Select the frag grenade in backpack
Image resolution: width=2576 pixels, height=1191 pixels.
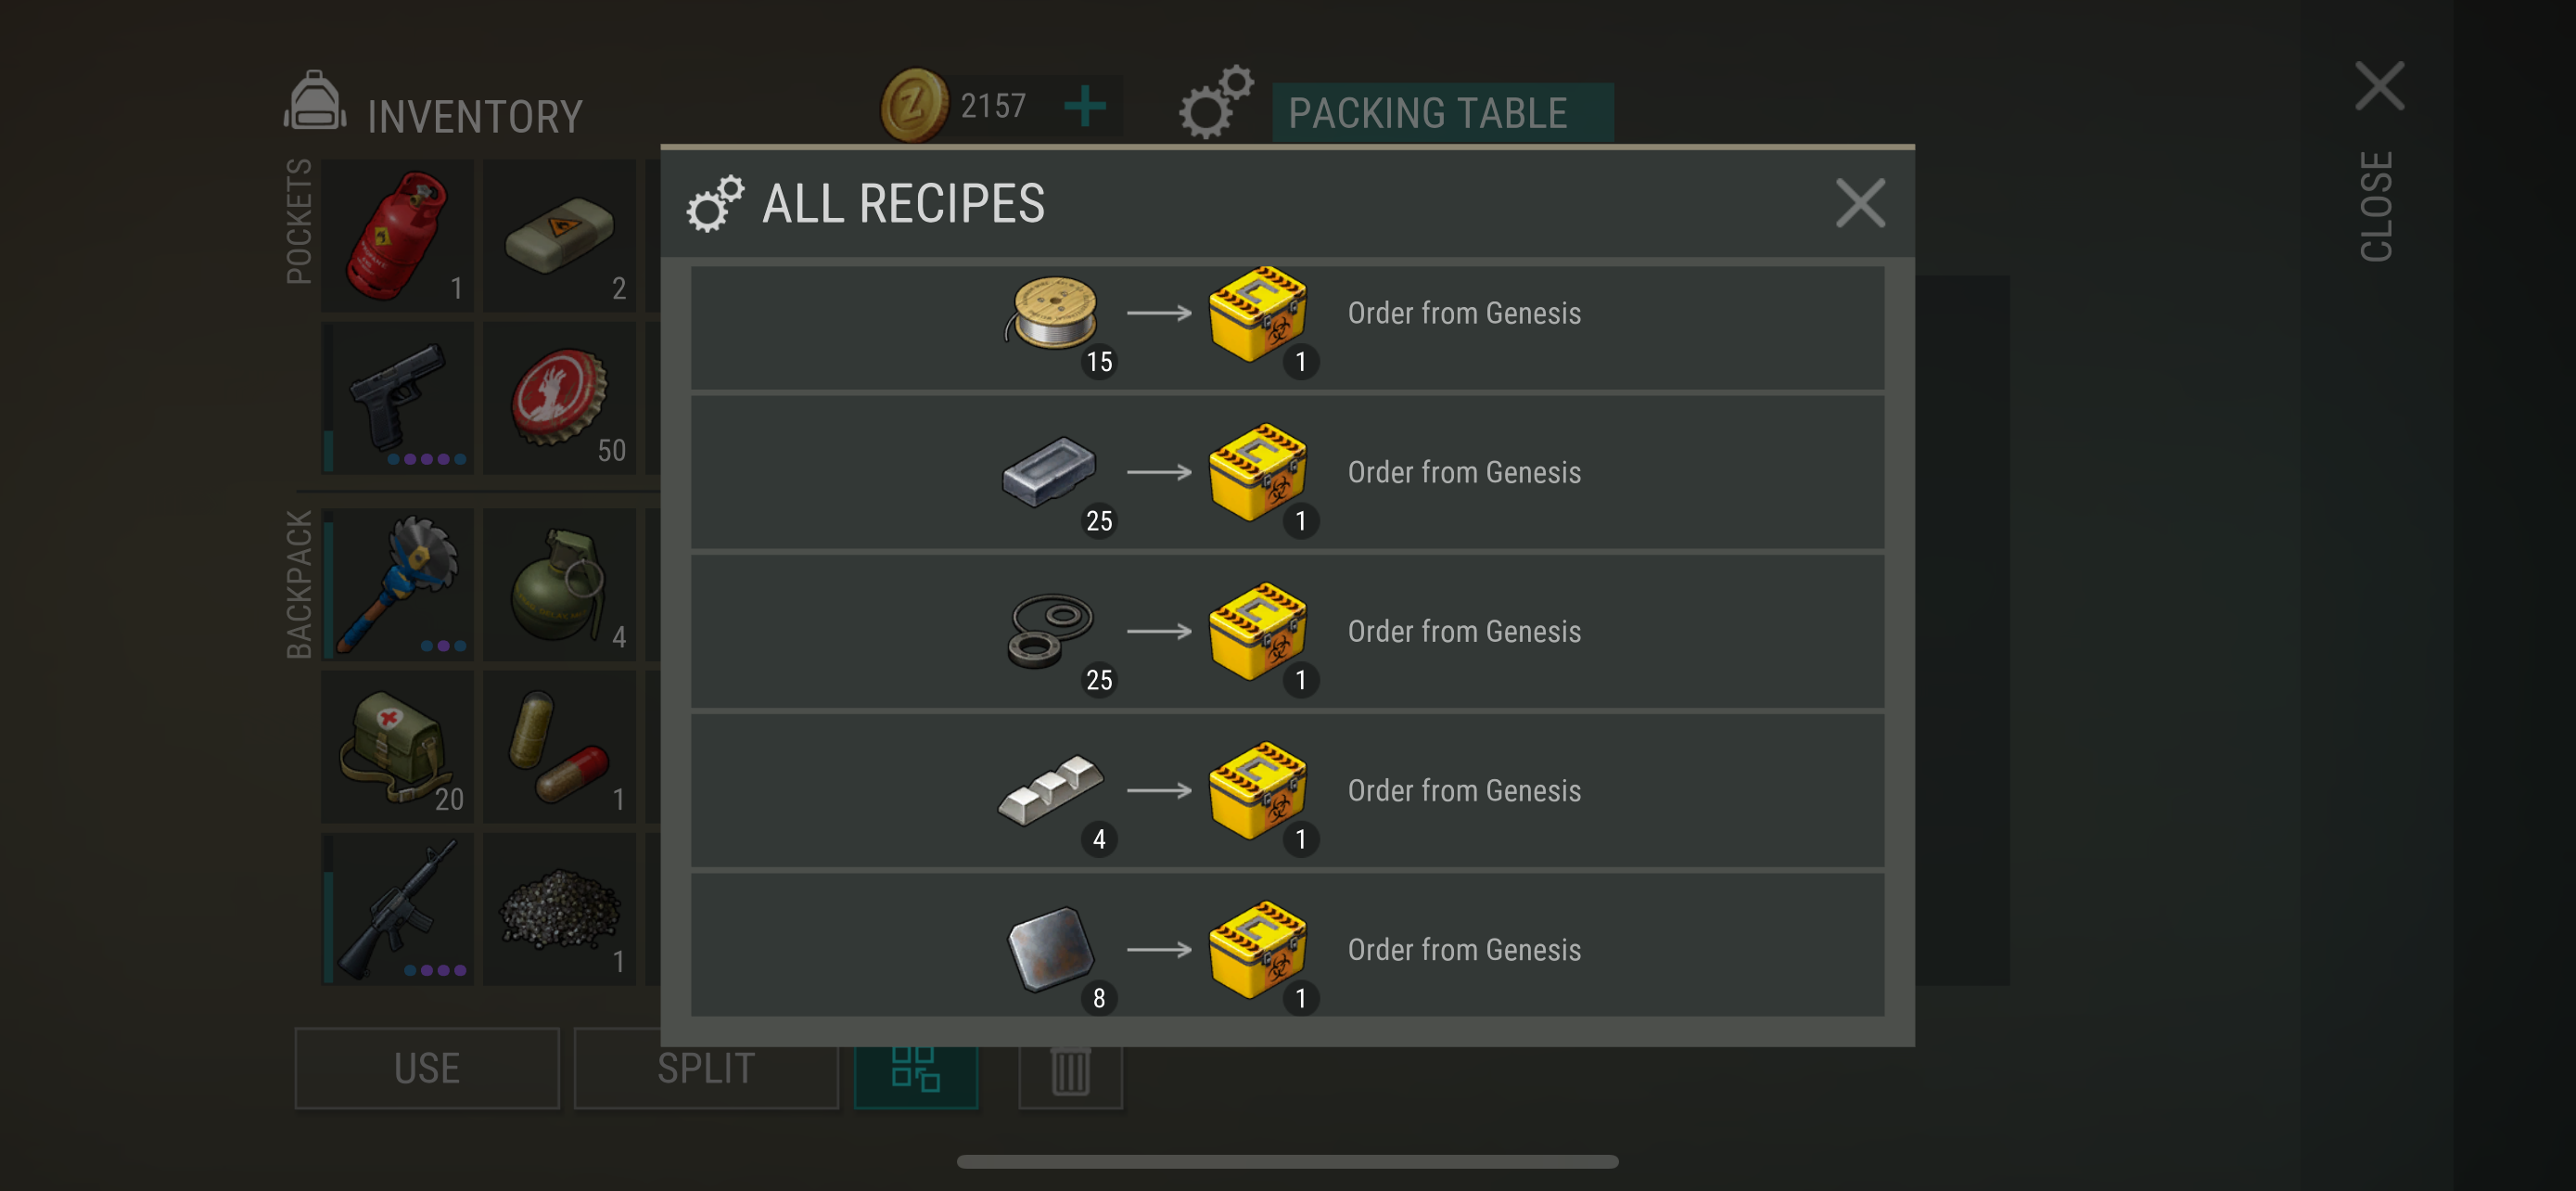coord(559,585)
